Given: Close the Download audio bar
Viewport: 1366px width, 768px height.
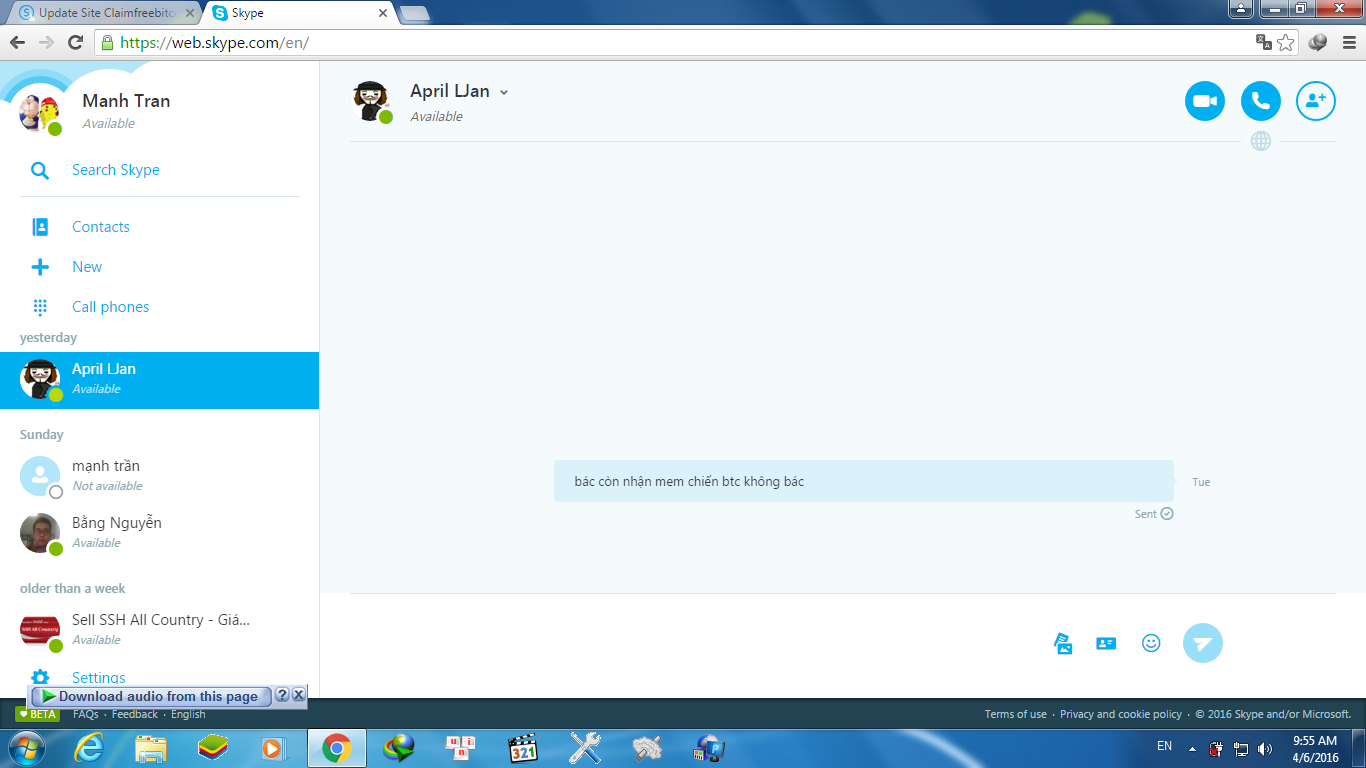Looking at the screenshot, I should [x=298, y=695].
